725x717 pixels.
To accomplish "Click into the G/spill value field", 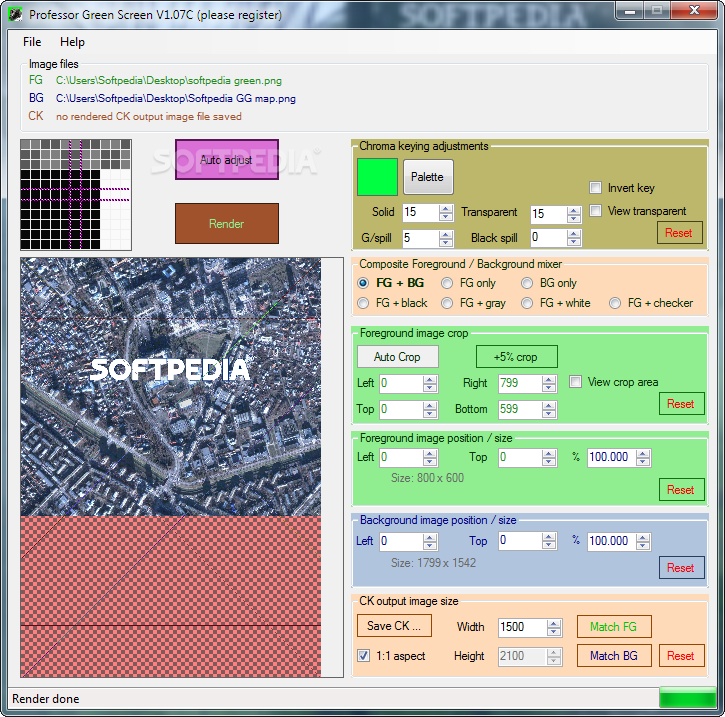I will pos(421,238).
